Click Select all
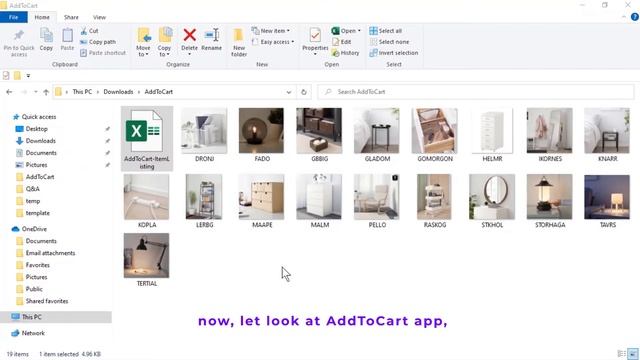640x360 pixels. click(386, 31)
